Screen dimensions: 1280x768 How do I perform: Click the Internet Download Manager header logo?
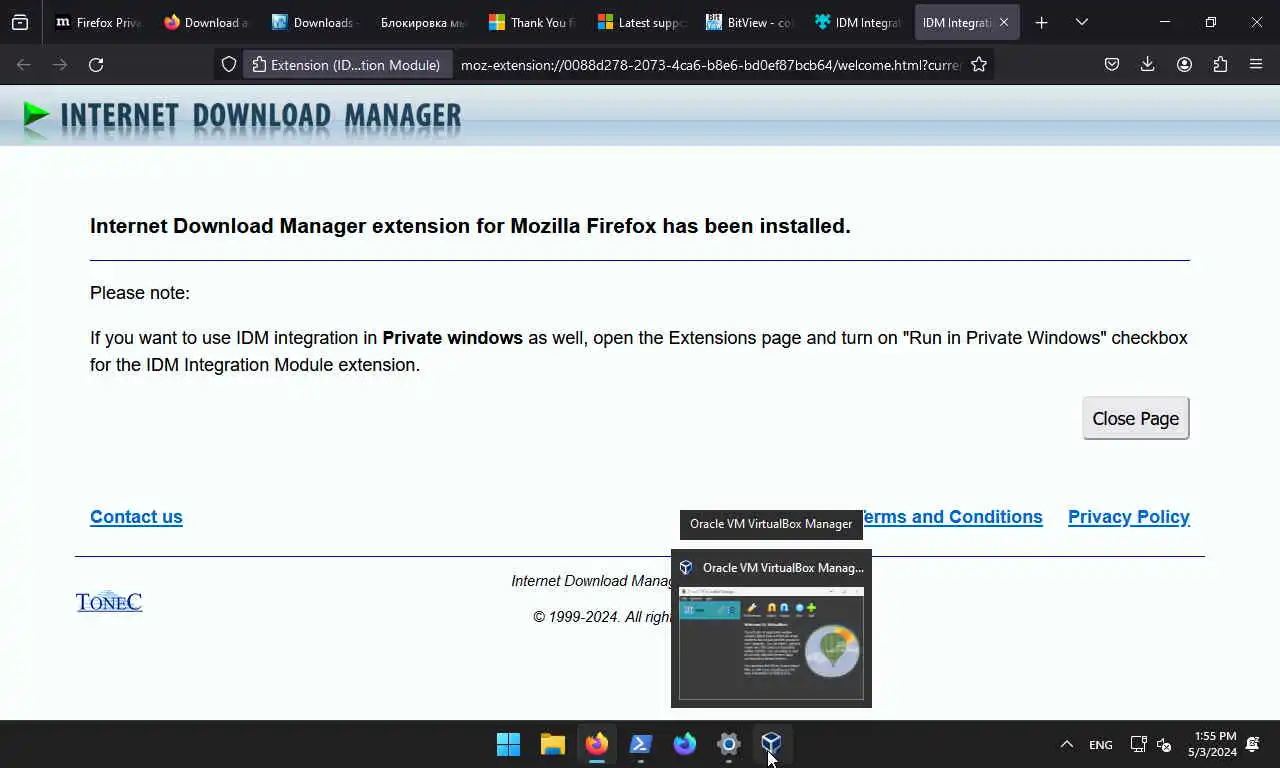pyautogui.click(x=241, y=116)
